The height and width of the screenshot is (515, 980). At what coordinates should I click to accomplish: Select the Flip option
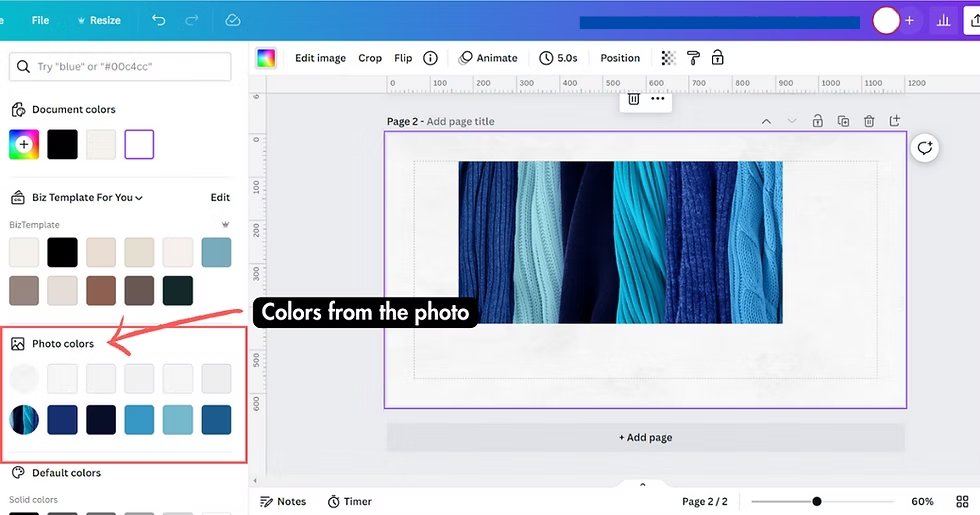point(403,58)
